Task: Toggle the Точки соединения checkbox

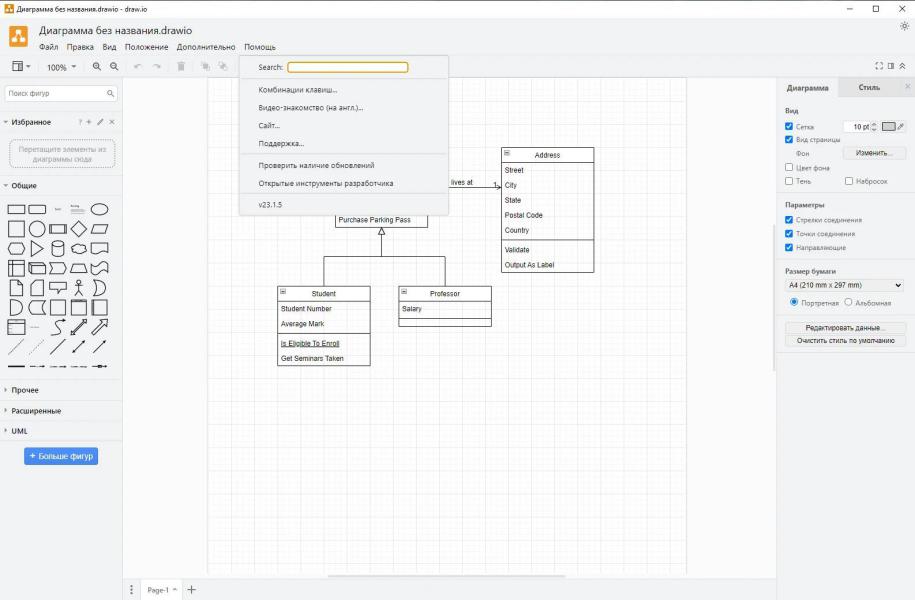Action: click(789, 233)
